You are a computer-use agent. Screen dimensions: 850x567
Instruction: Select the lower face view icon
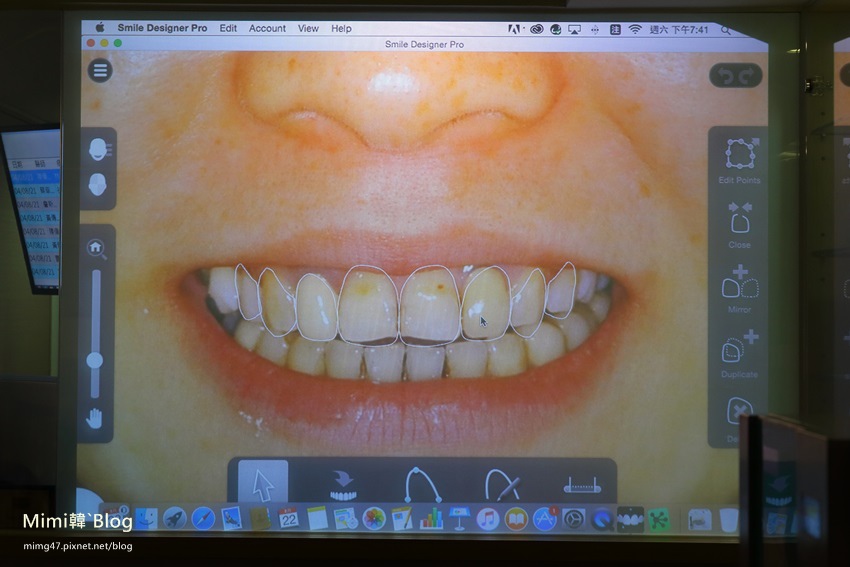pos(98,185)
